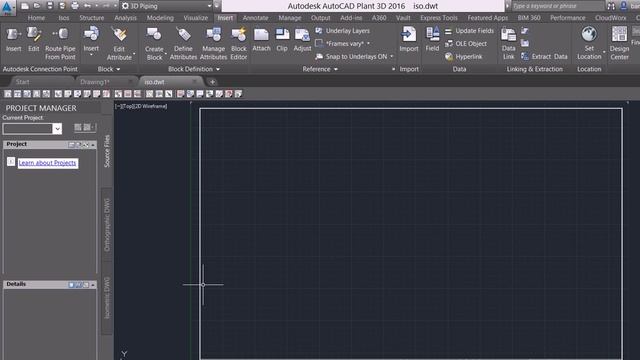Open the Current Project combo box arrow
This screenshot has width=640, height=360.
coord(58,129)
